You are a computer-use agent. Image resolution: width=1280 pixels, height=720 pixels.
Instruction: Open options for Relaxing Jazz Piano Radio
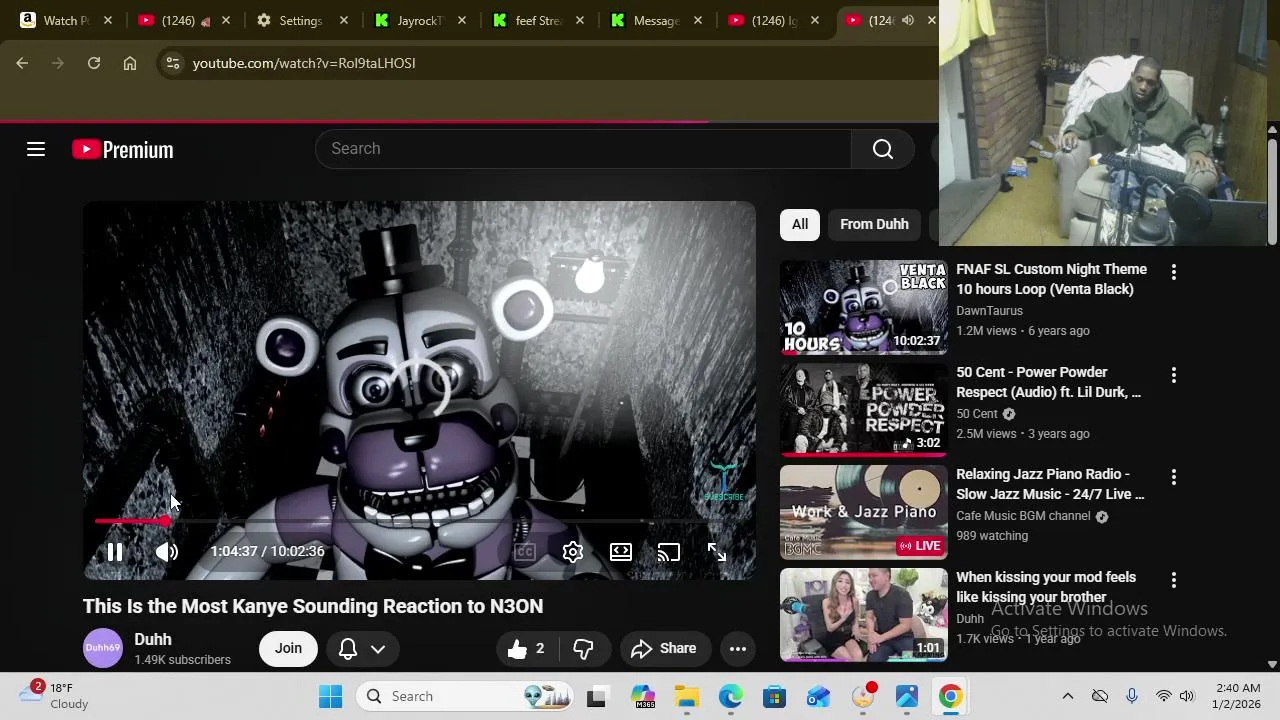(x=1174, y=477)
